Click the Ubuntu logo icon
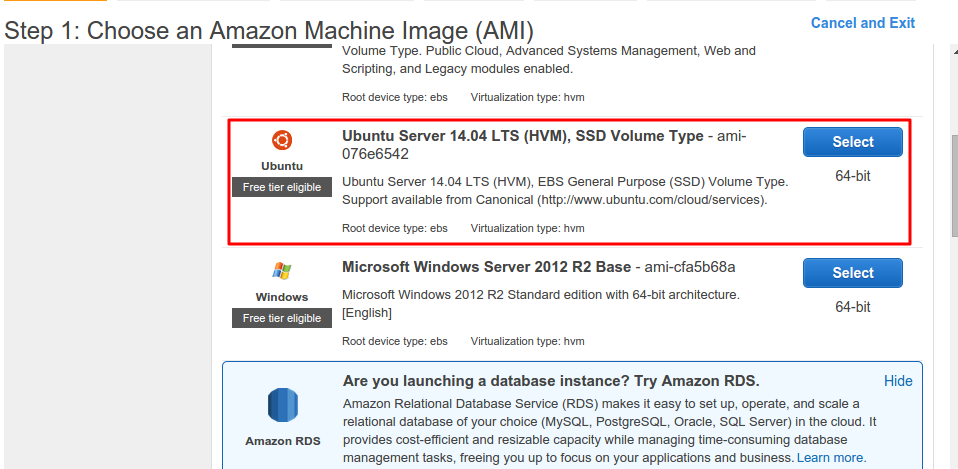Image resolution: width=958 pixels, height=469 pixels. click(x=282, y=140)
